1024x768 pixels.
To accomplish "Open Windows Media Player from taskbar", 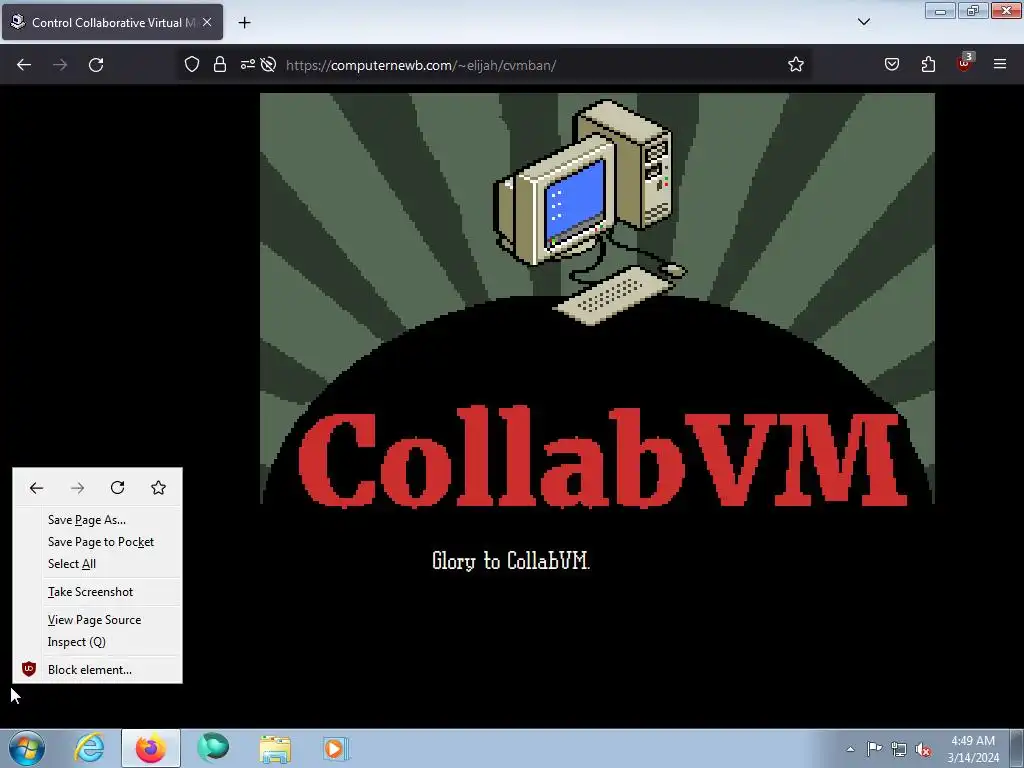I will [x=337, y=748].
